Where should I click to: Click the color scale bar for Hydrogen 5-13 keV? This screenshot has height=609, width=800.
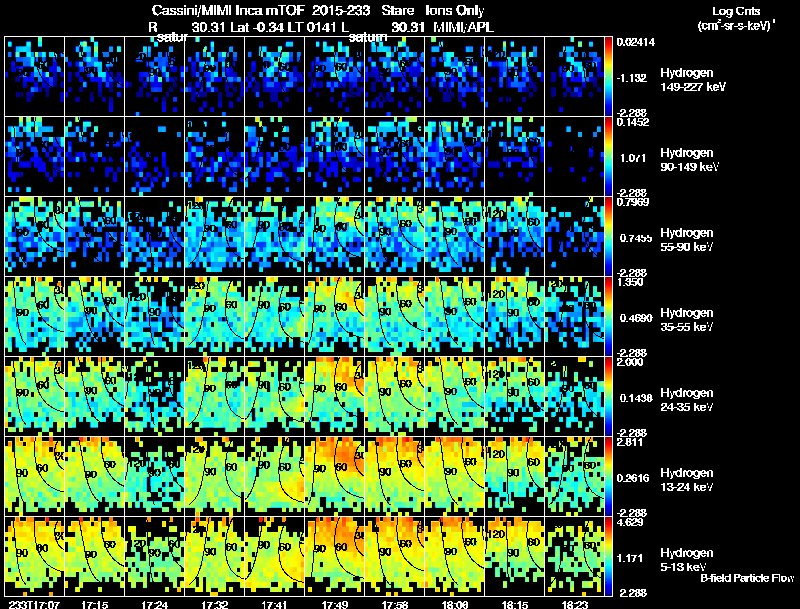[x=608, y=556]
